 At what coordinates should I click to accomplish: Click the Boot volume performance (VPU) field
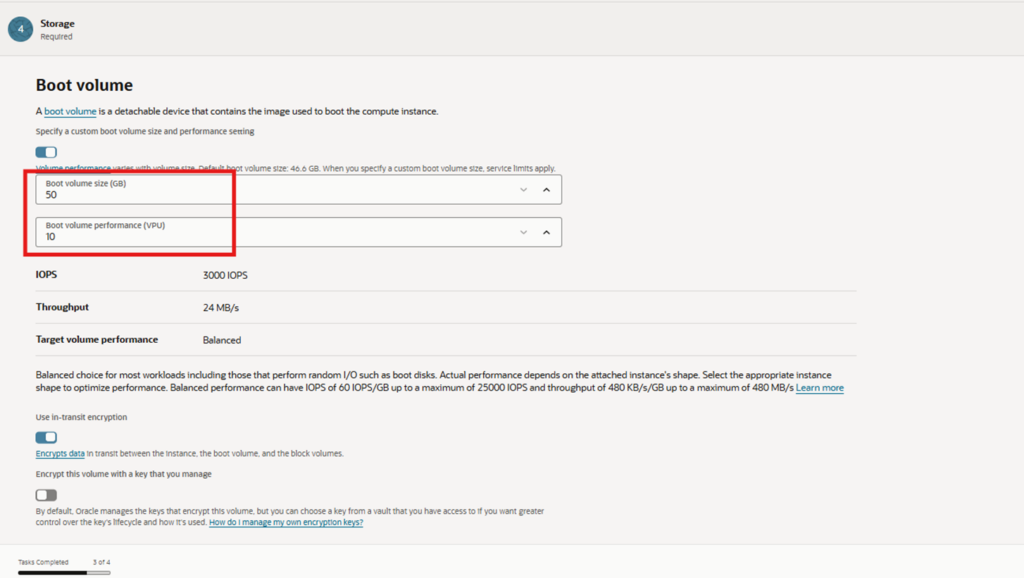[270, 232]
